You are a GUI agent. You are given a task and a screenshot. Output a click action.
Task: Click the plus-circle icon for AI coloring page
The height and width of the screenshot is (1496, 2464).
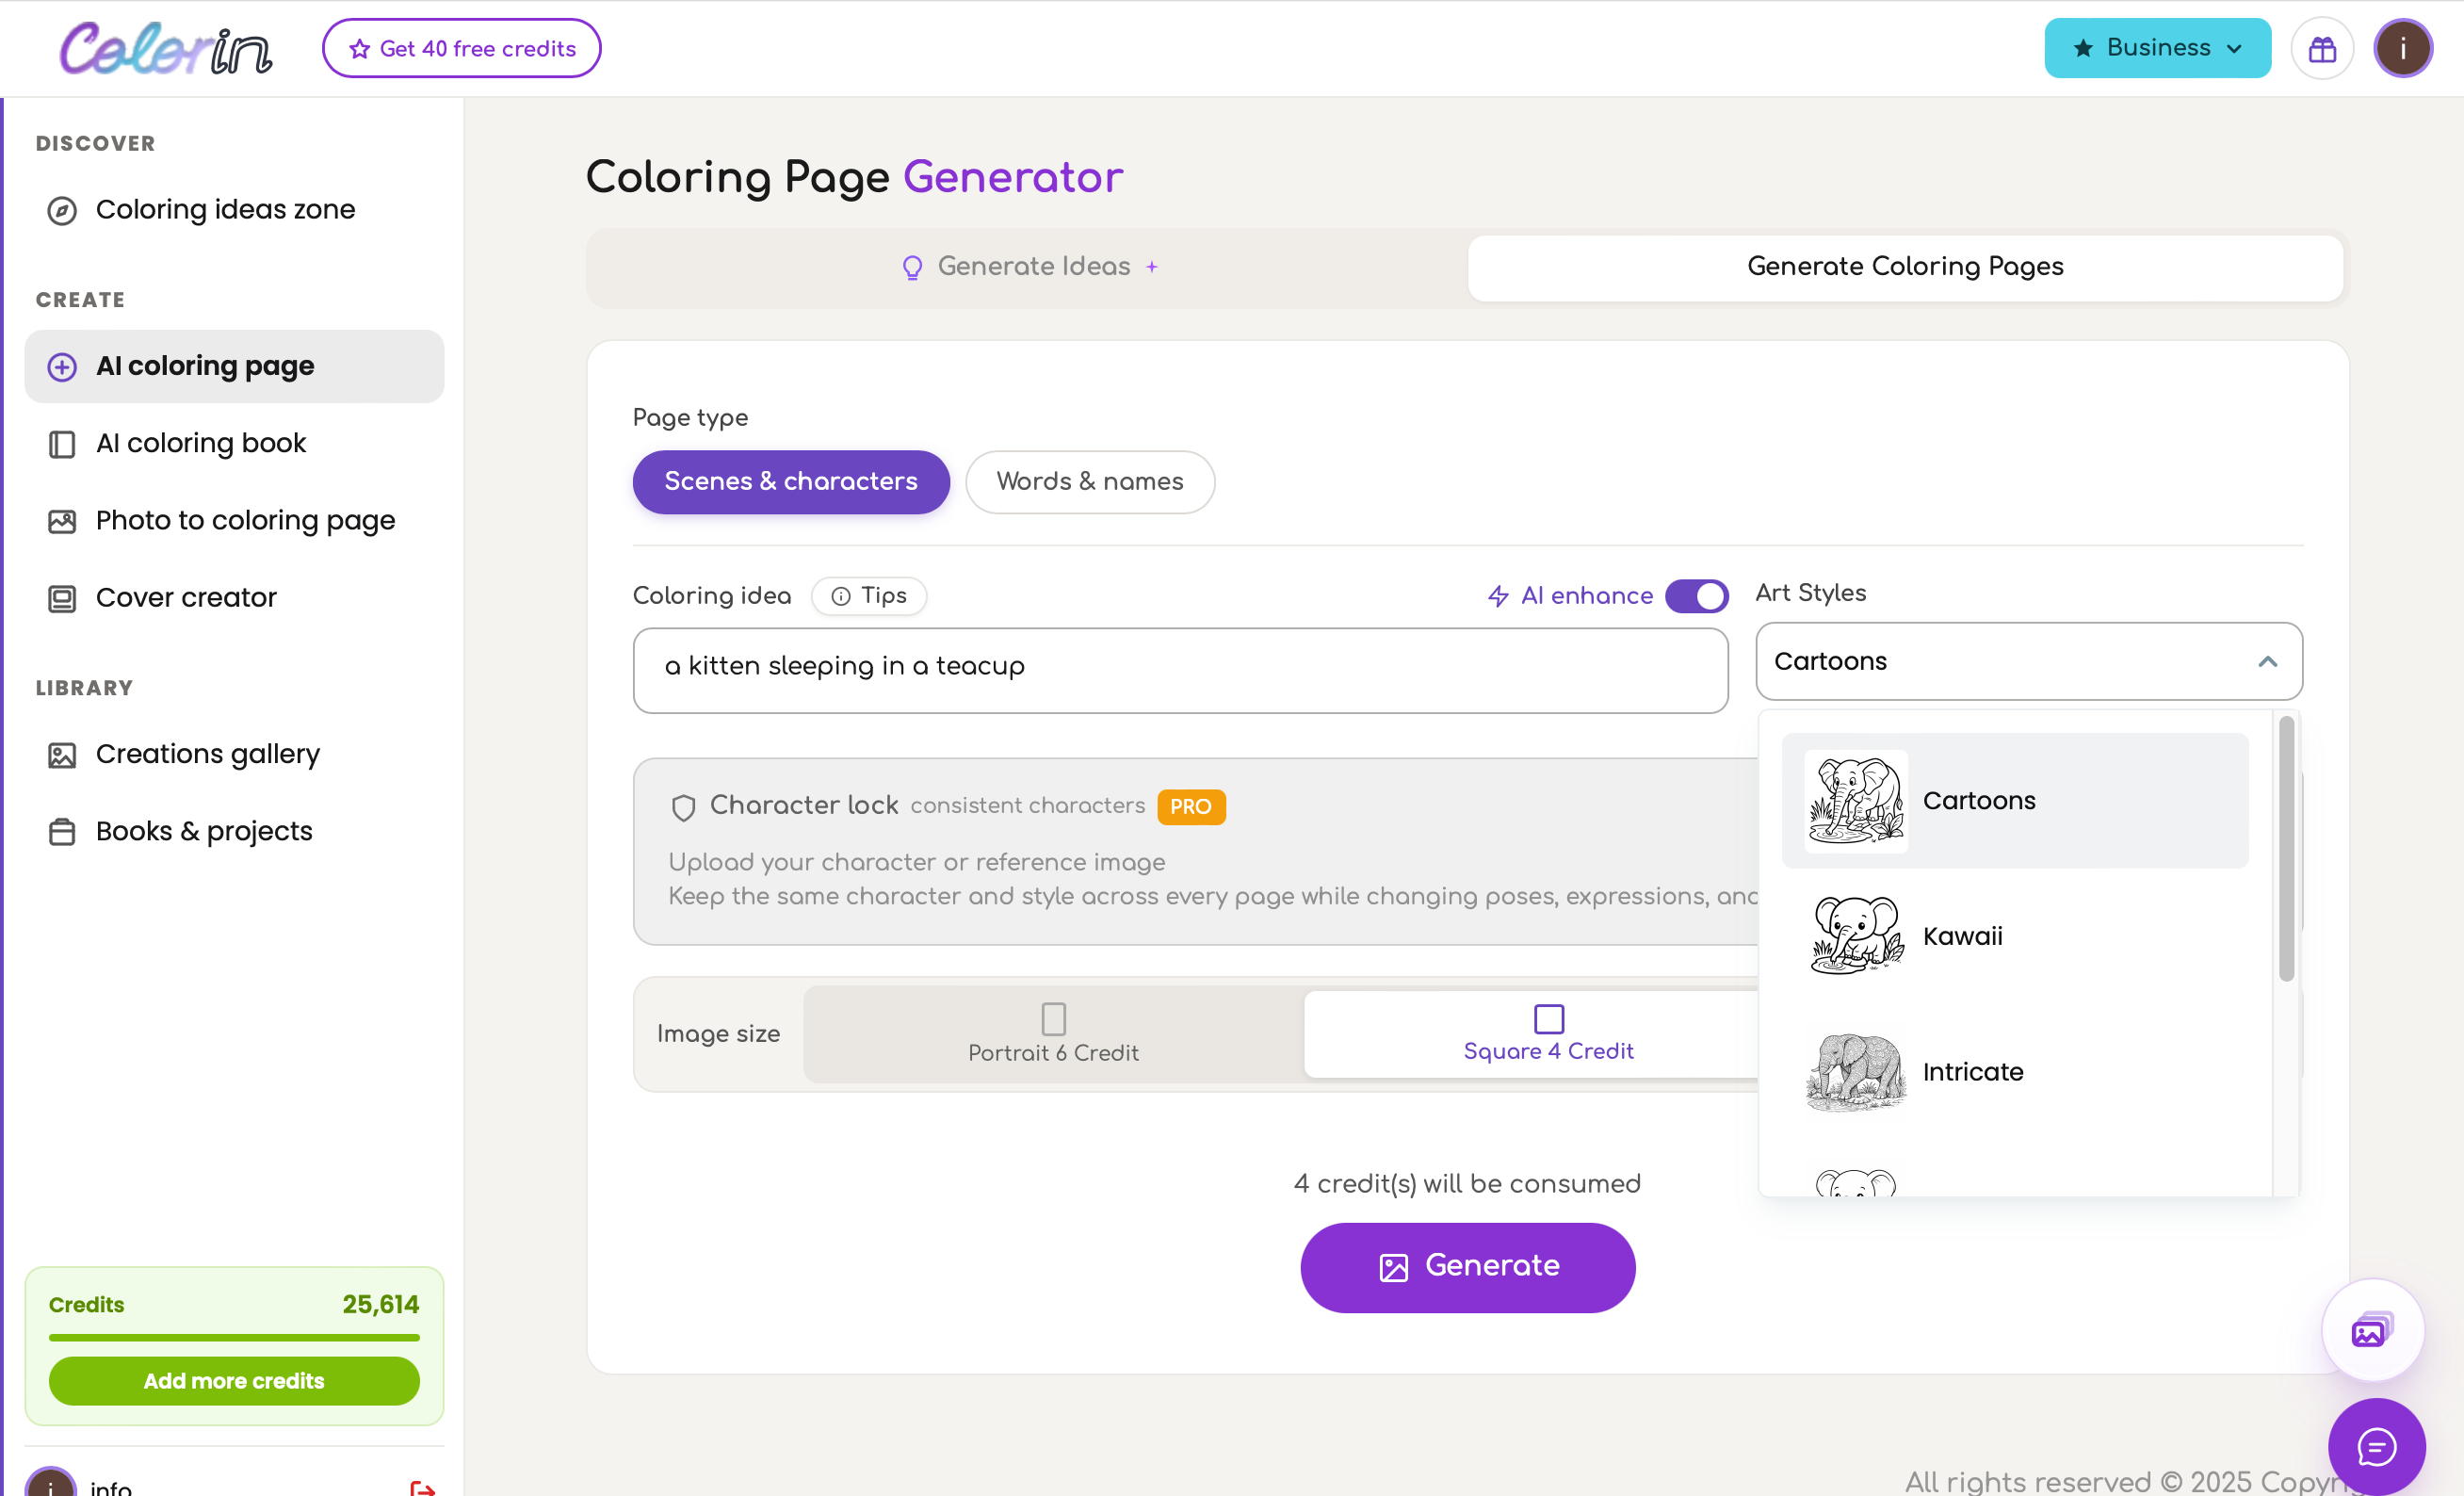click(62, 367)
